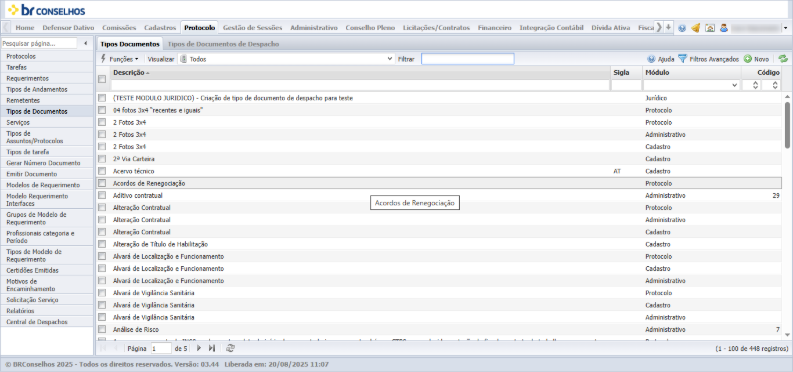Click the Sigla column filter field
The height and width of the screenshot is (372, 793).
(626, 85)
